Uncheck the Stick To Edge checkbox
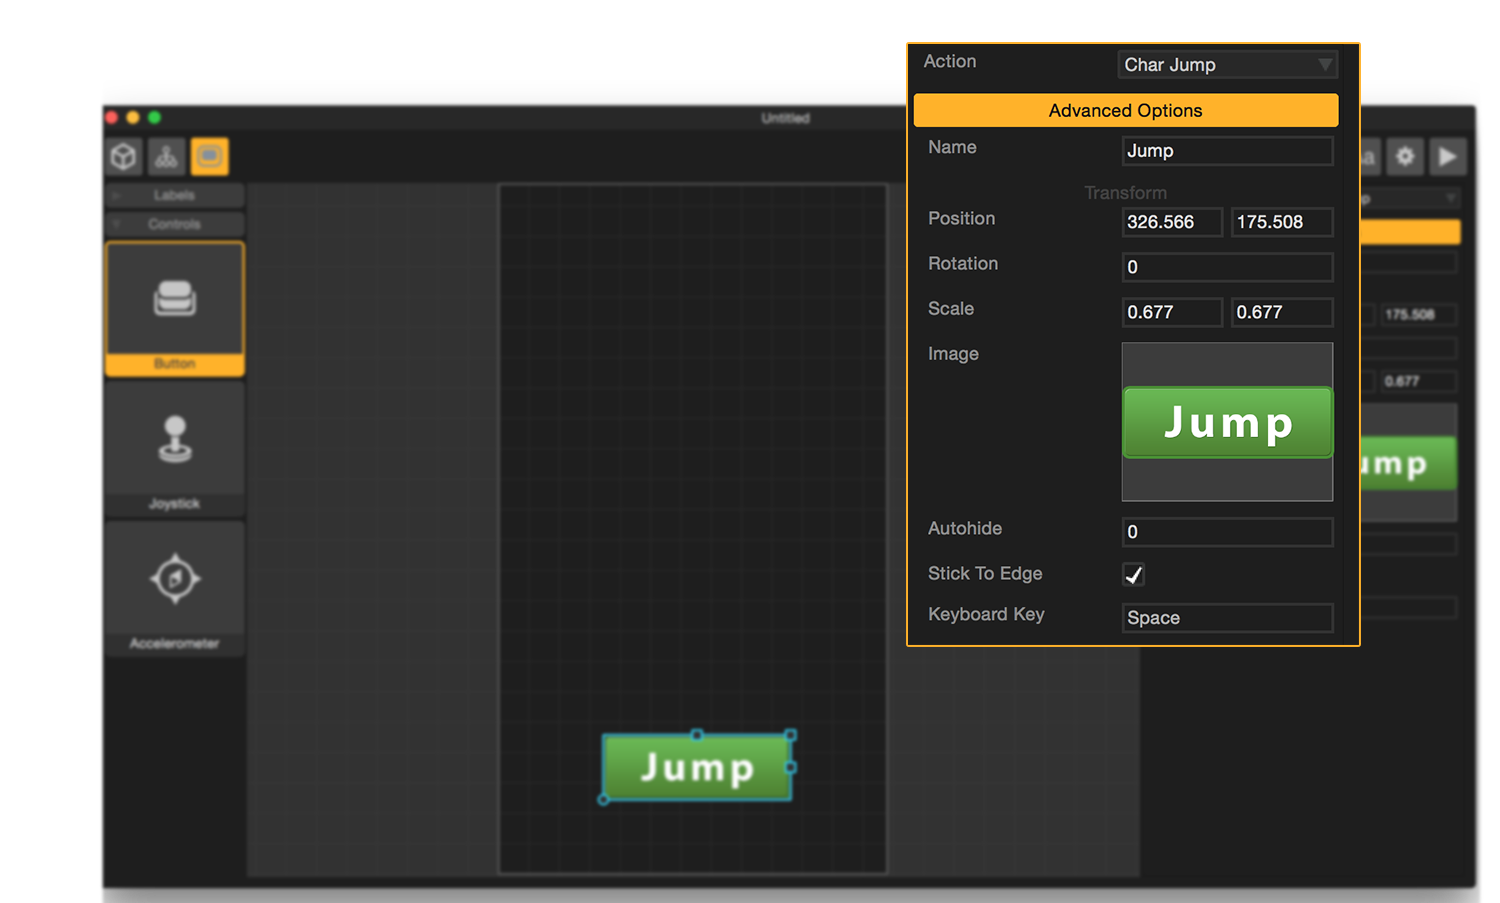Image resolution: width=1500 pixels, height=903 pixels. tap(1133, 575)
